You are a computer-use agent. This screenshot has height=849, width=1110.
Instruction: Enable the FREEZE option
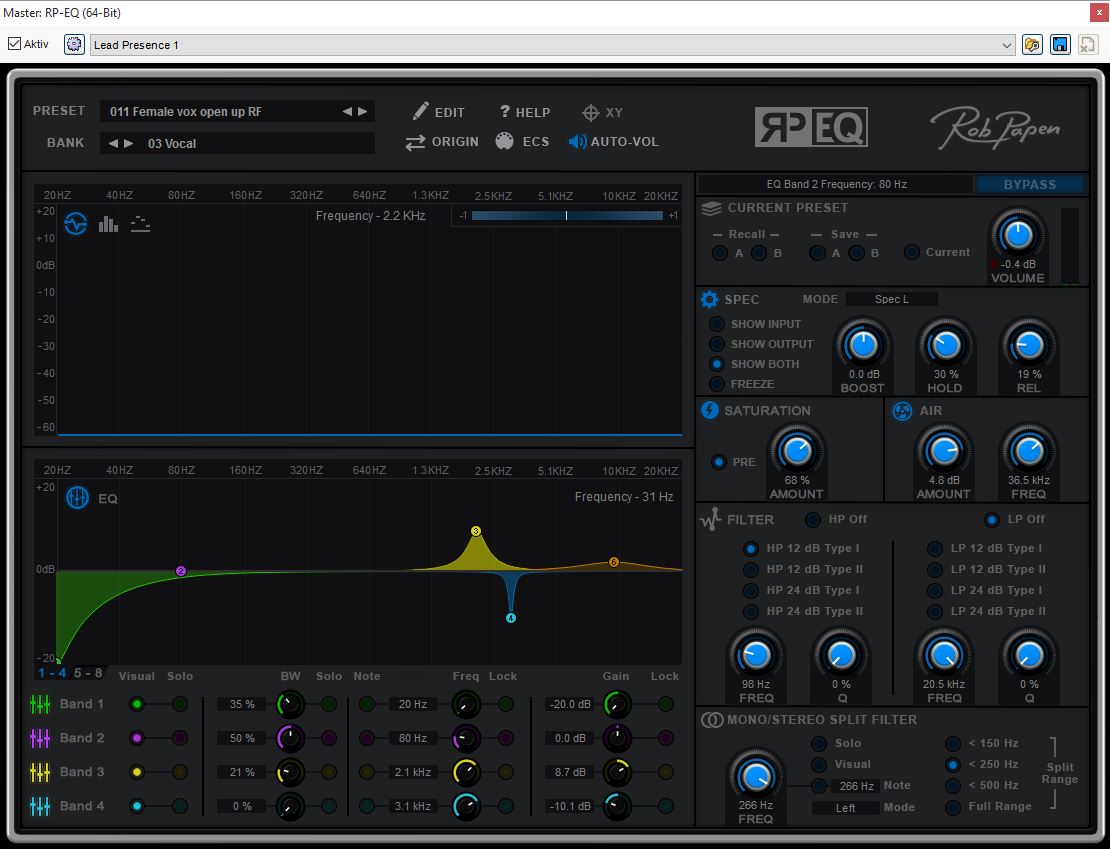pos(717,384)
